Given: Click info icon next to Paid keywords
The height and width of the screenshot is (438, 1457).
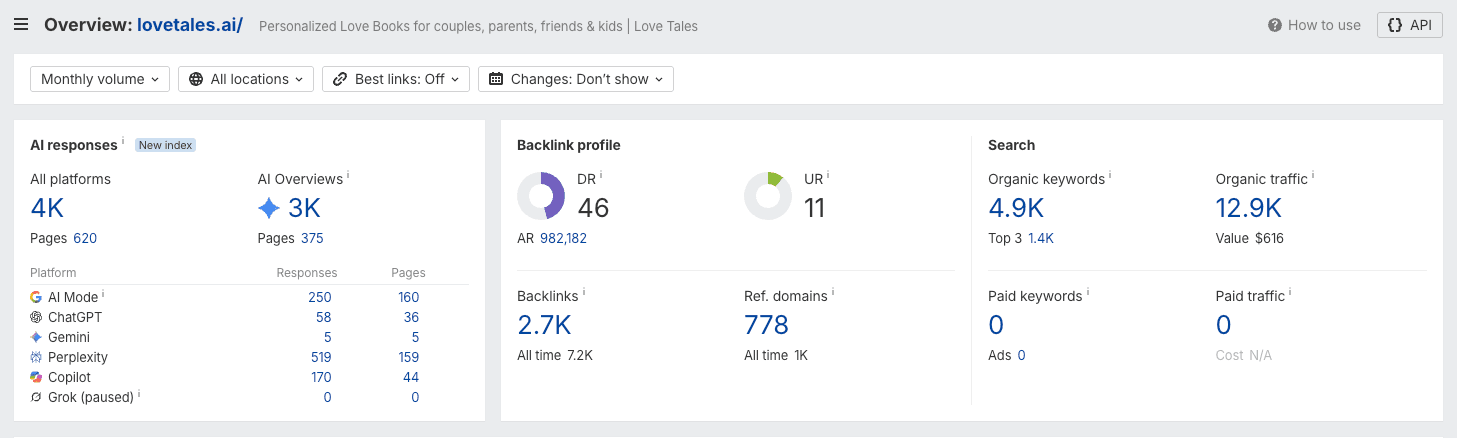Looking at the screenshot, I should point(1088,293).
